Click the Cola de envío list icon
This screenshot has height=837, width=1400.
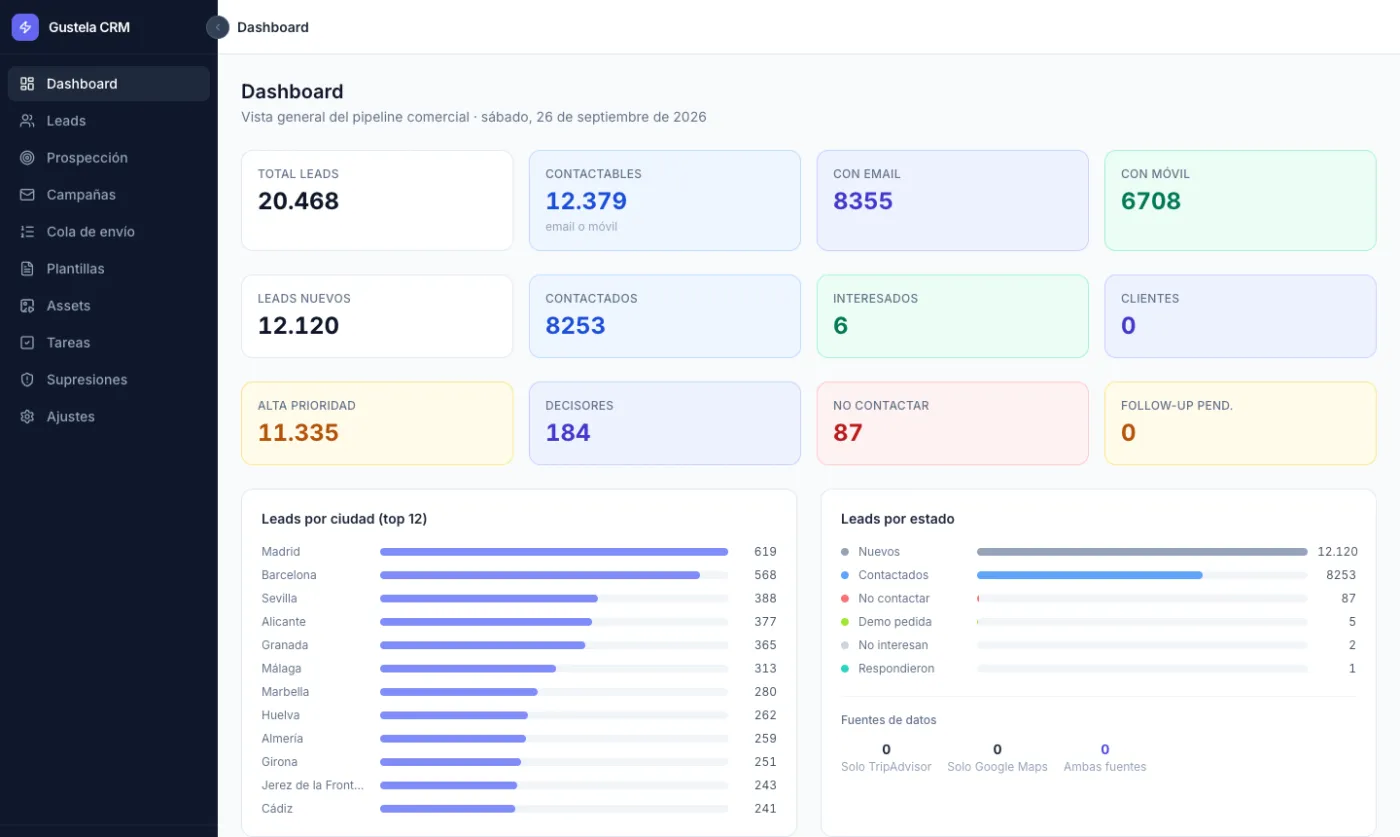[x=27, y=232]
